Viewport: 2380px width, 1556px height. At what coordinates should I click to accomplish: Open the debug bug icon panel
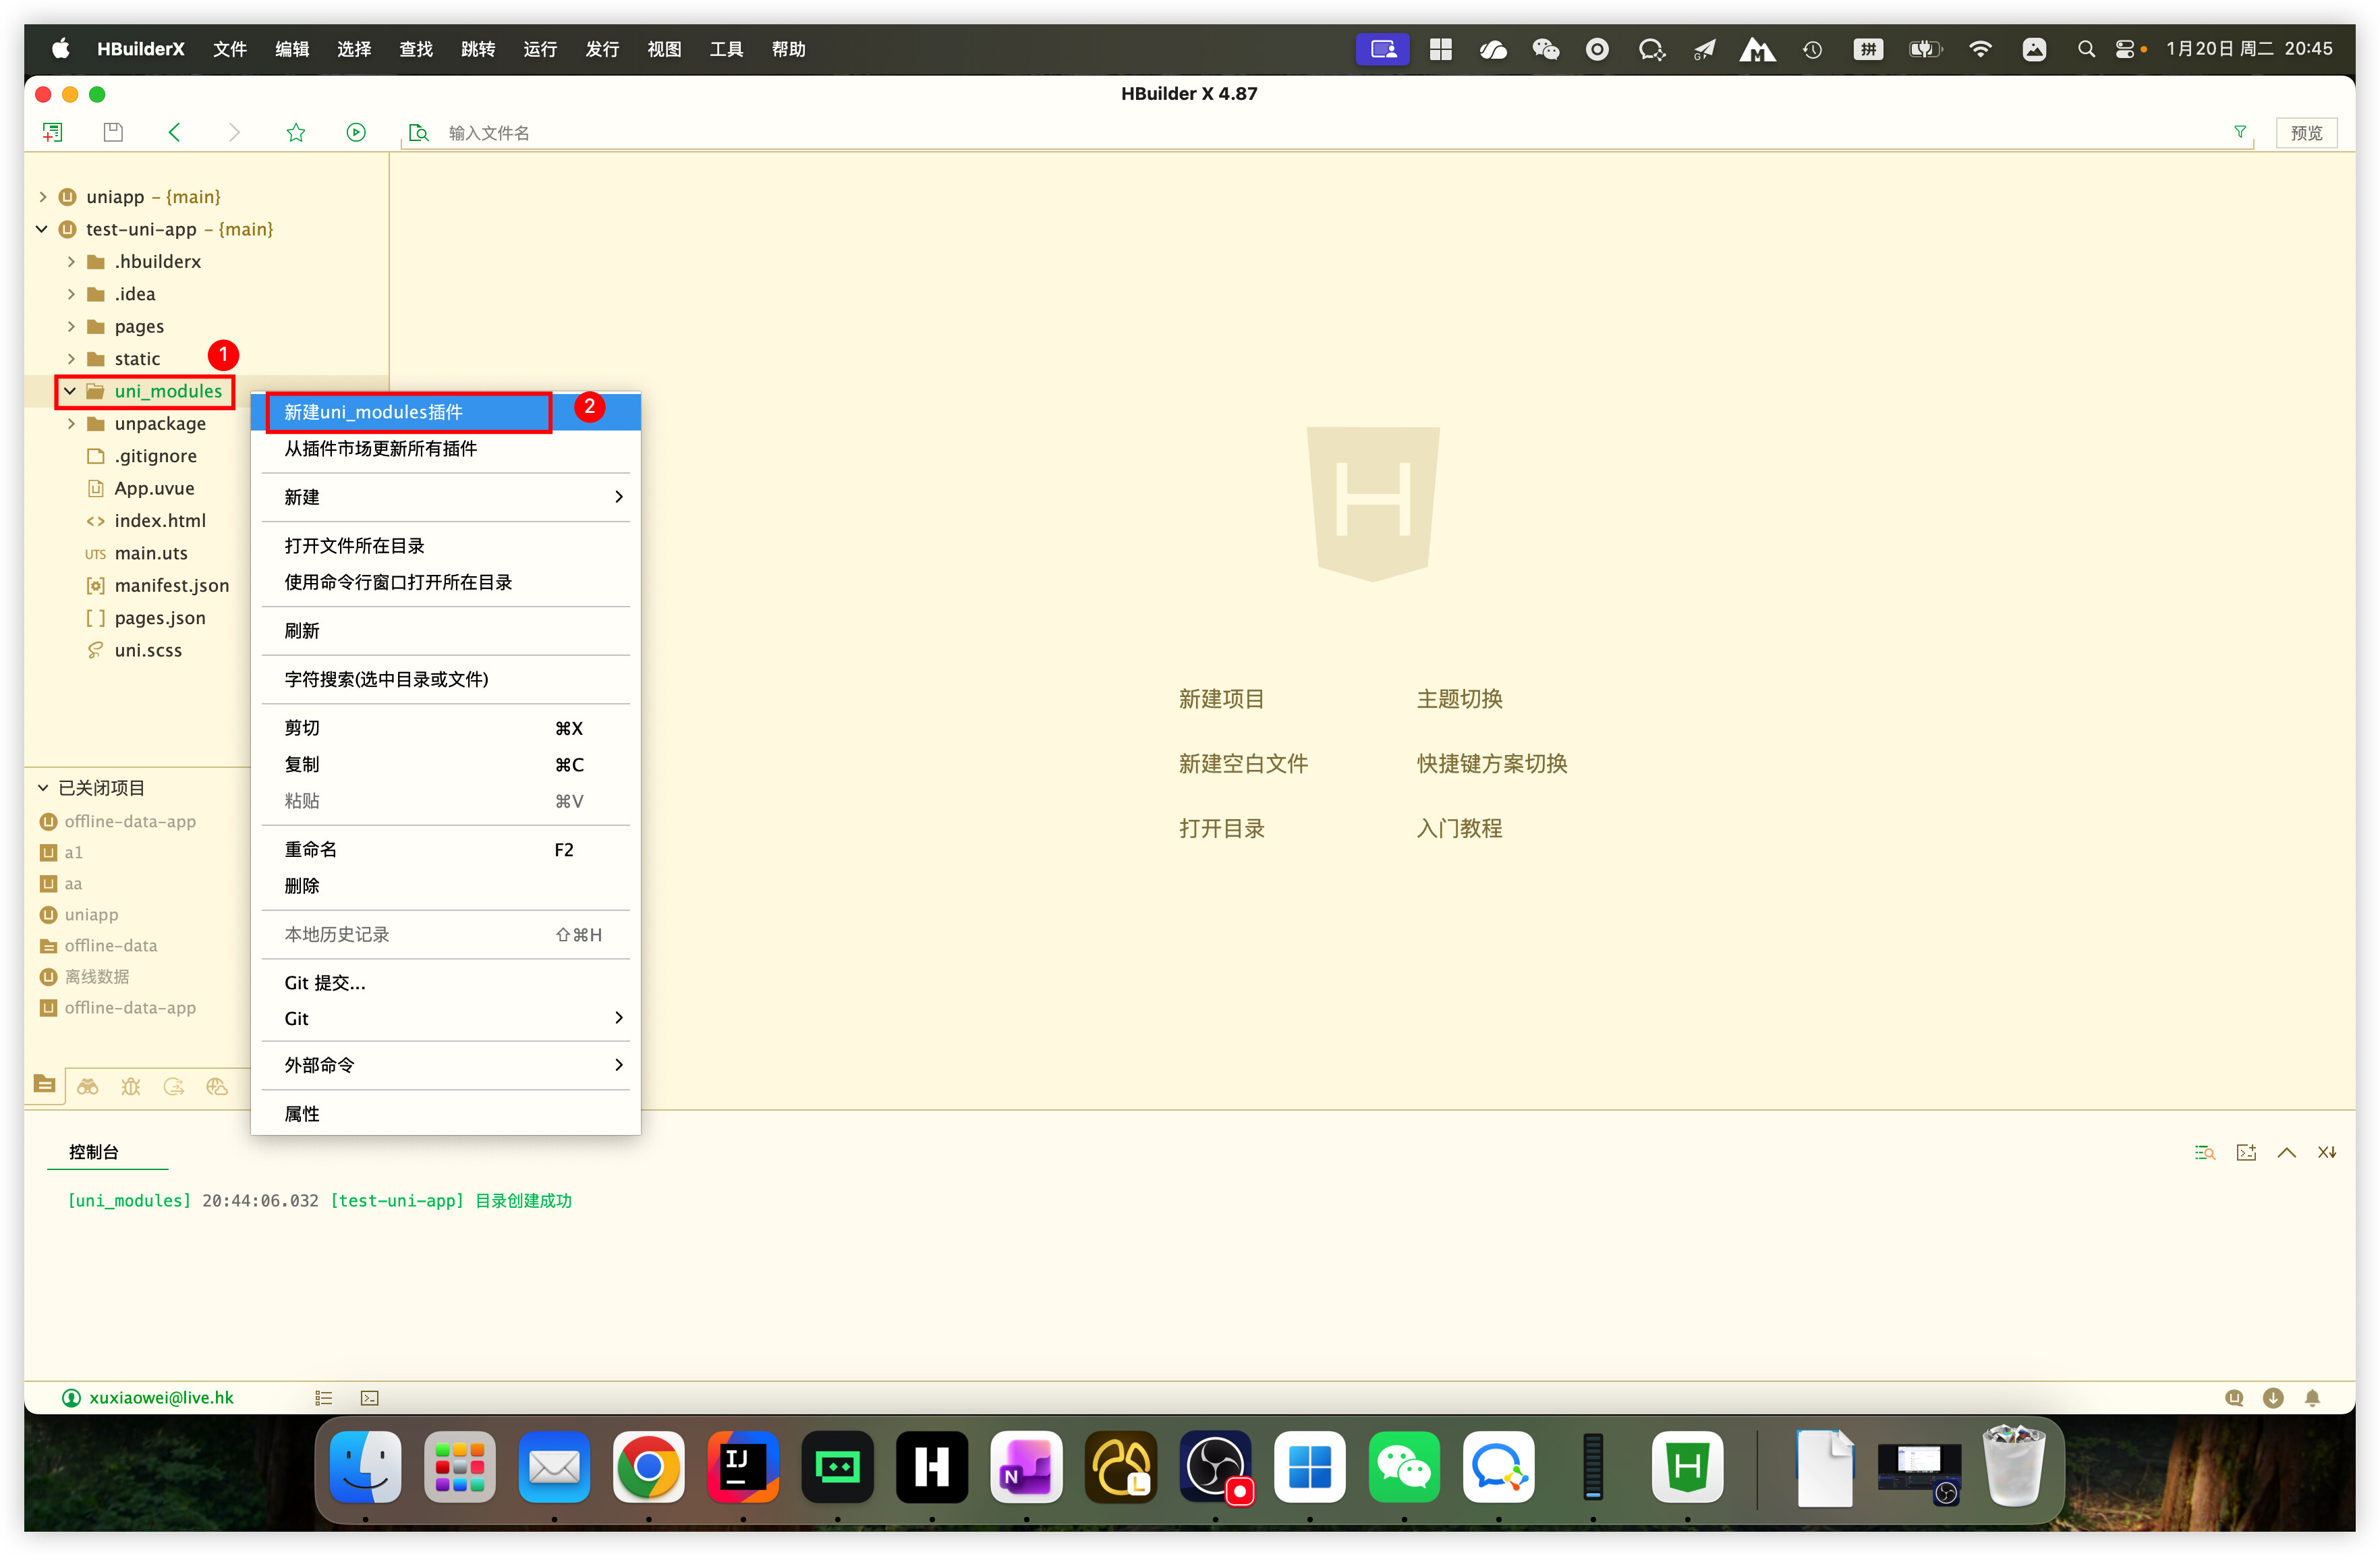point(131,1086)
